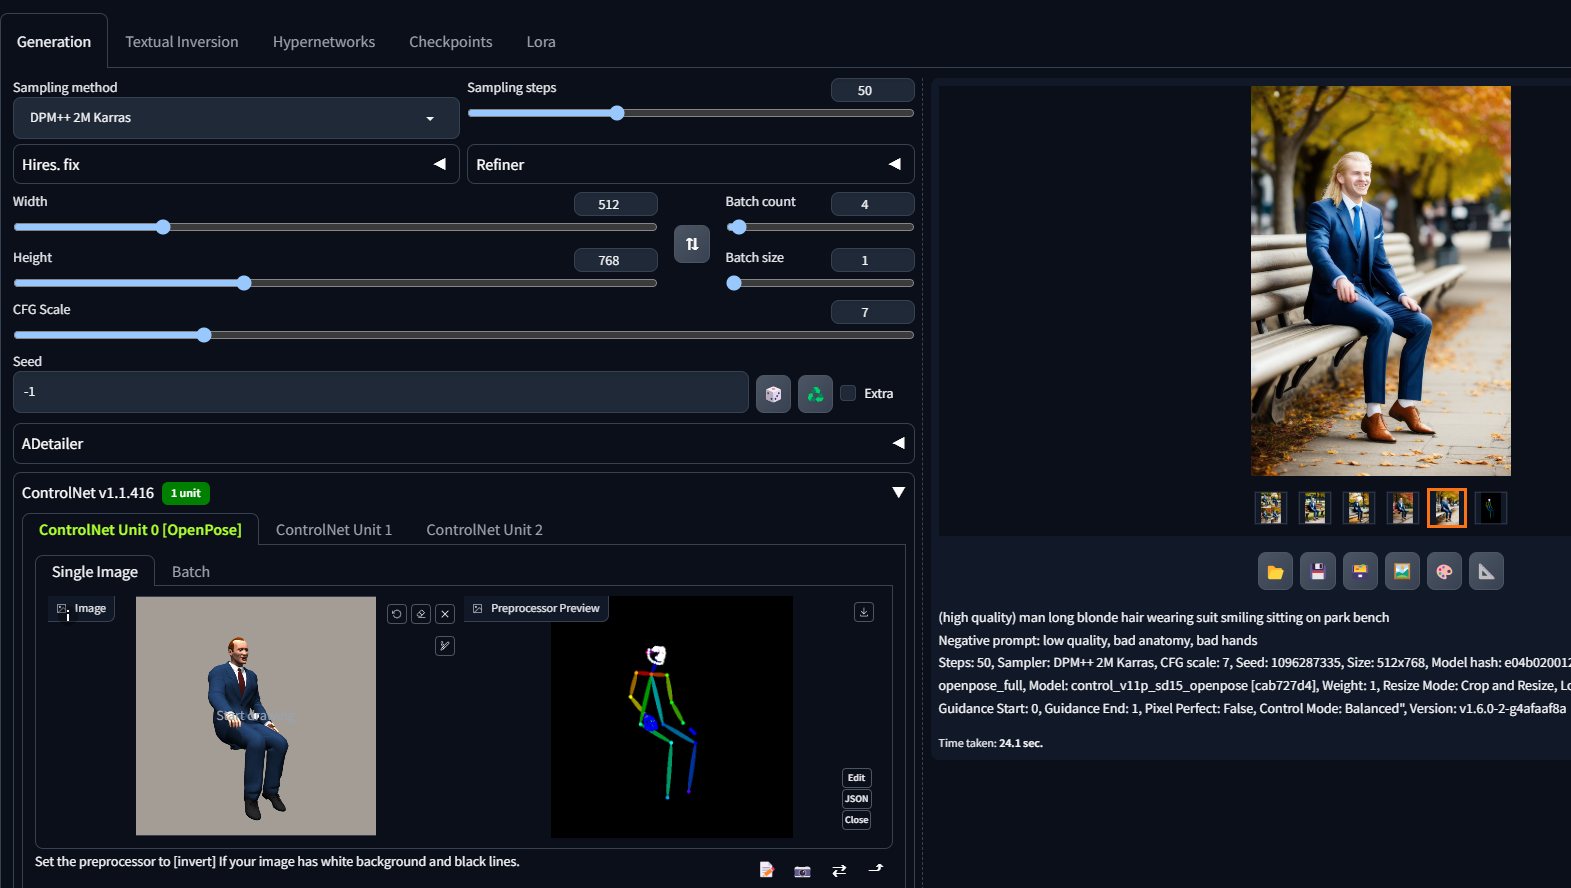Click the webcam camera icon in ControlNet
Image resolution: width=1571 pixels, height=888 pixels.
(802, 870)
